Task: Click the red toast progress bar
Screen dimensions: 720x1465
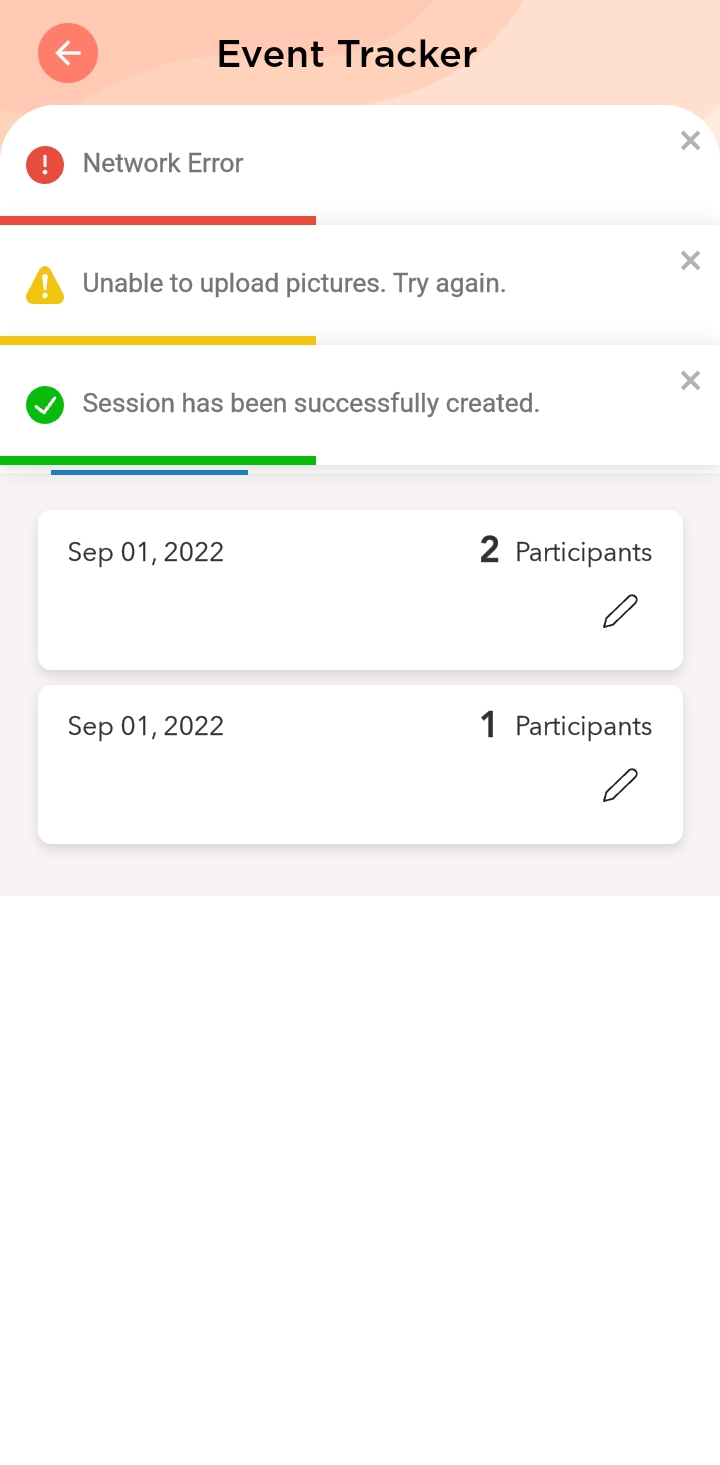Action: (x=158, y=220)
